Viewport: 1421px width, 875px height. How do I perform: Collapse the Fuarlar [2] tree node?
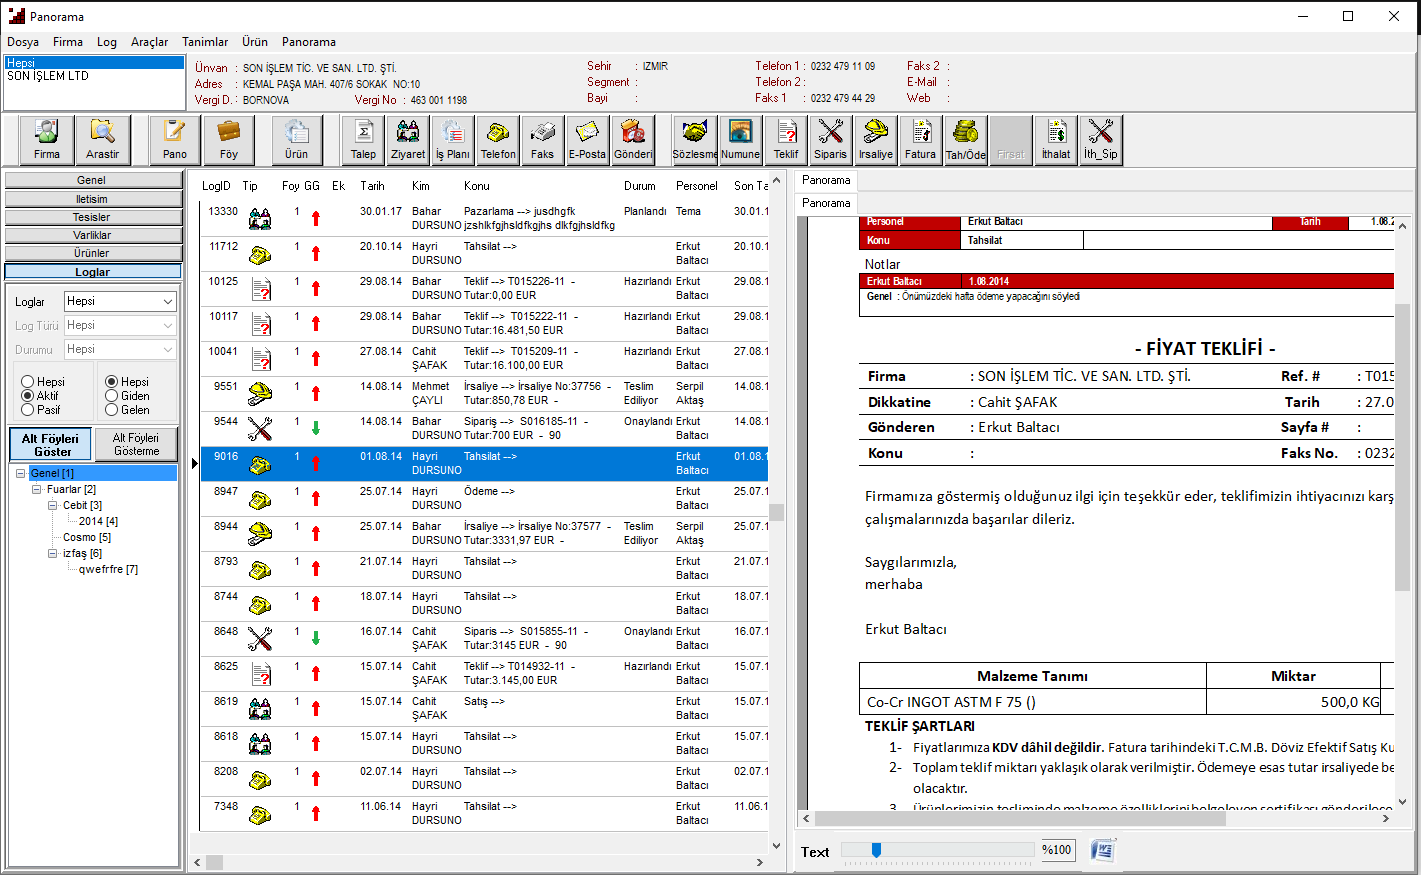pos(37,490)
